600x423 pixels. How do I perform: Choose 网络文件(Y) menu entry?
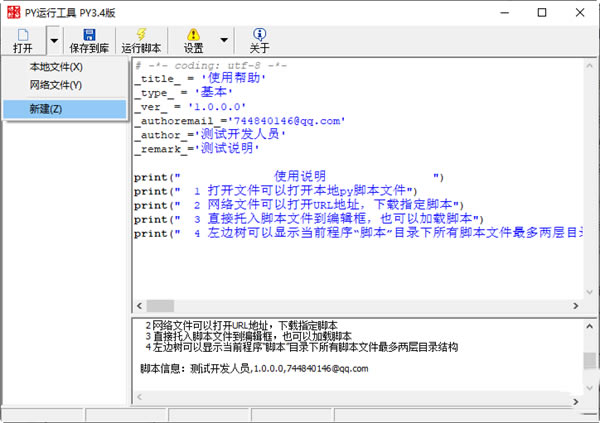[x=56, y=86]
